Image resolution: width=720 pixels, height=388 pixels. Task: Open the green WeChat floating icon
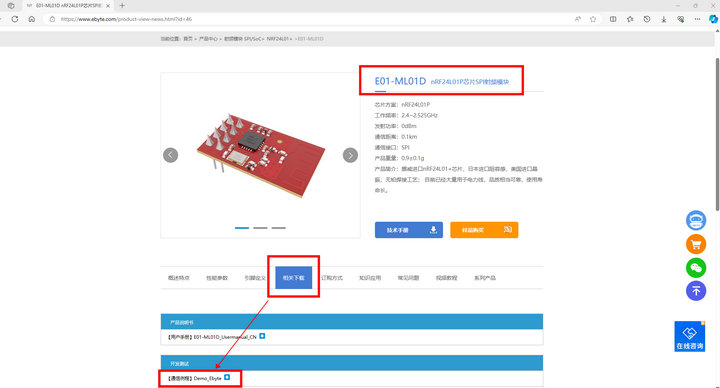(696, 267)
